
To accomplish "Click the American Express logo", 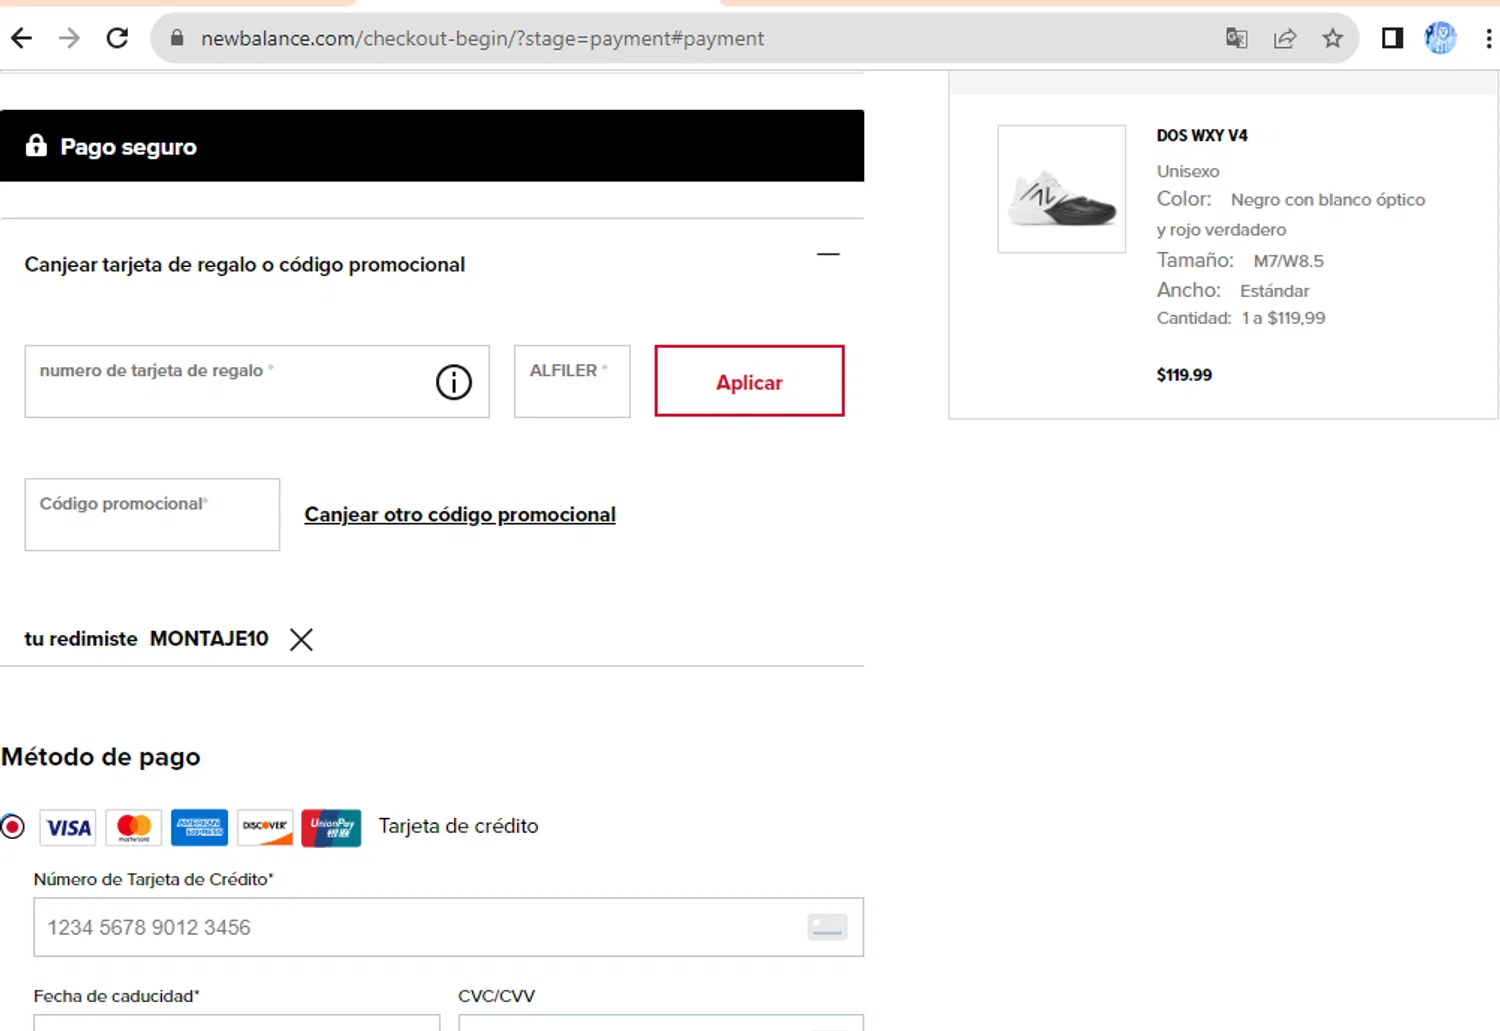I will click(199, 827).
